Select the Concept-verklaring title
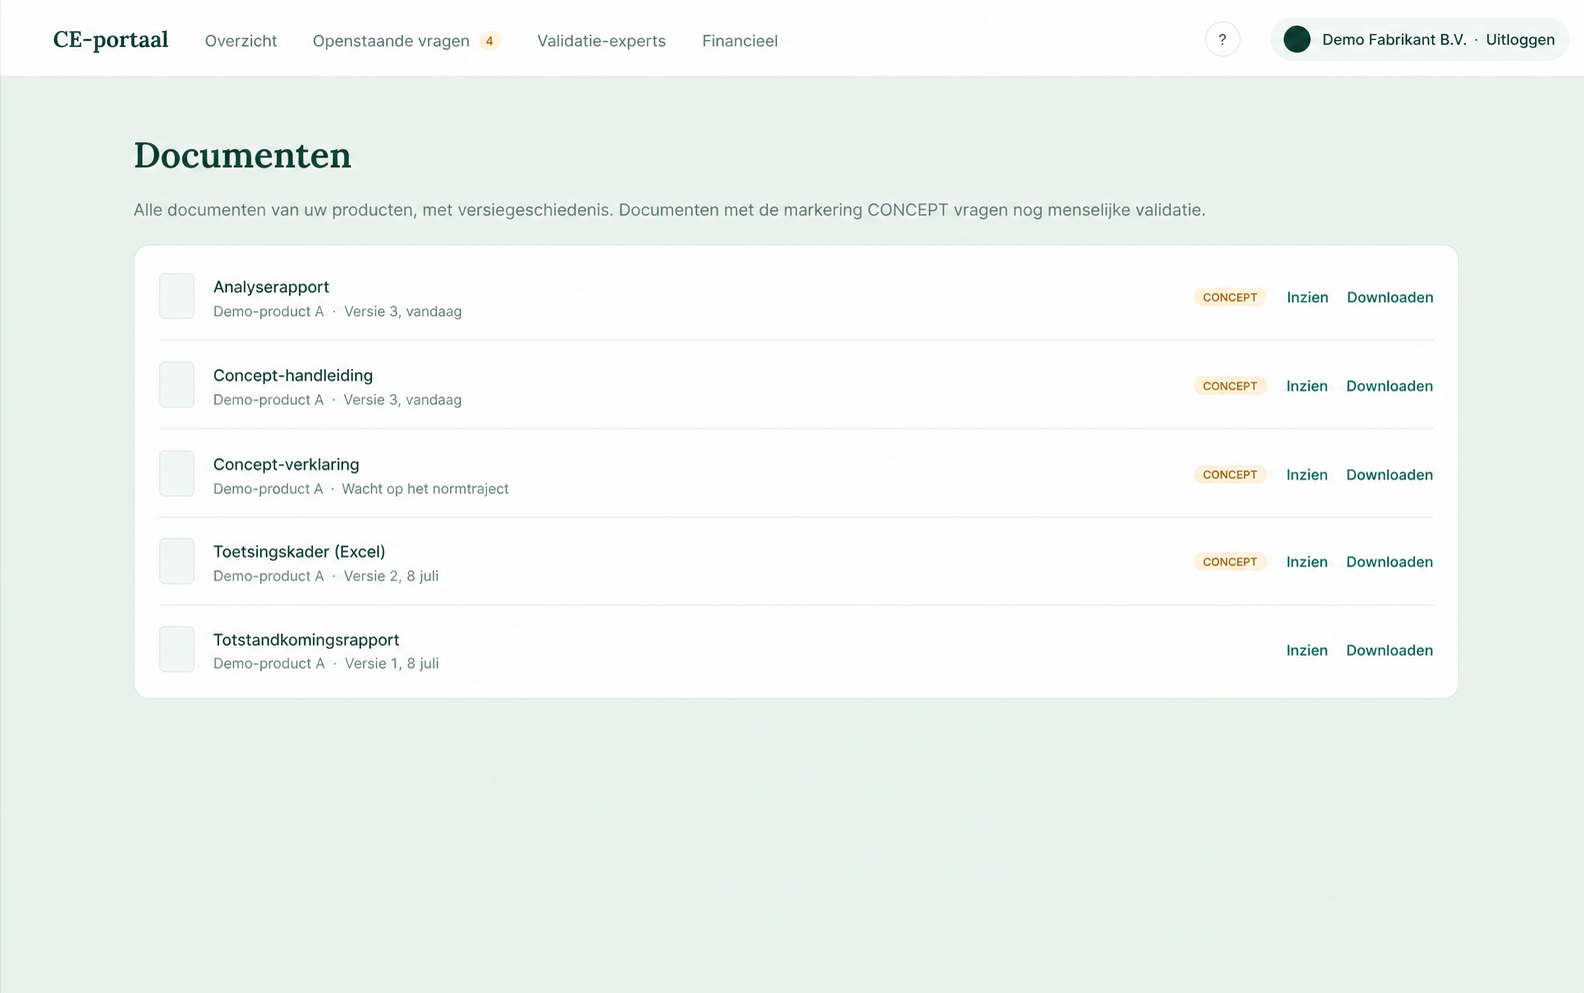This screenshot has height=993, width=1584. coord(286,464)
